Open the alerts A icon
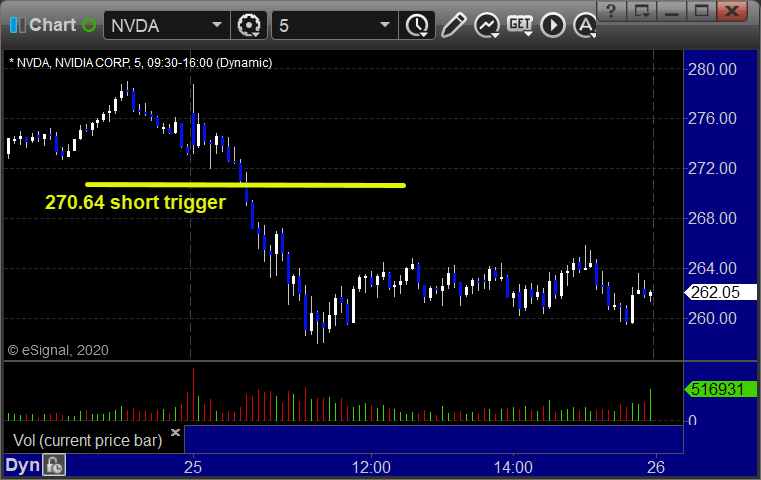Image resolution: width=761 pixels, height=480 pixels. (x=585, y=25)
